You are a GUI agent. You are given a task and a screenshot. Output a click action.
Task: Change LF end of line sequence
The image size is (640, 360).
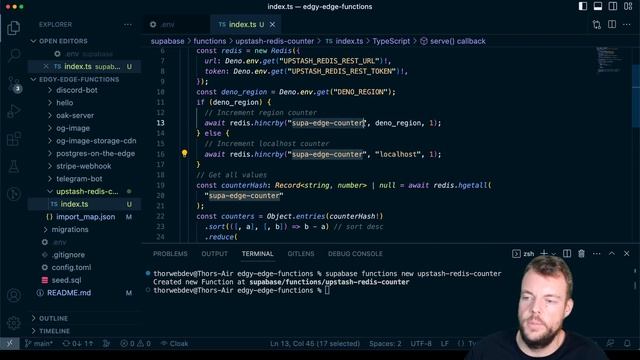(444, 344)
